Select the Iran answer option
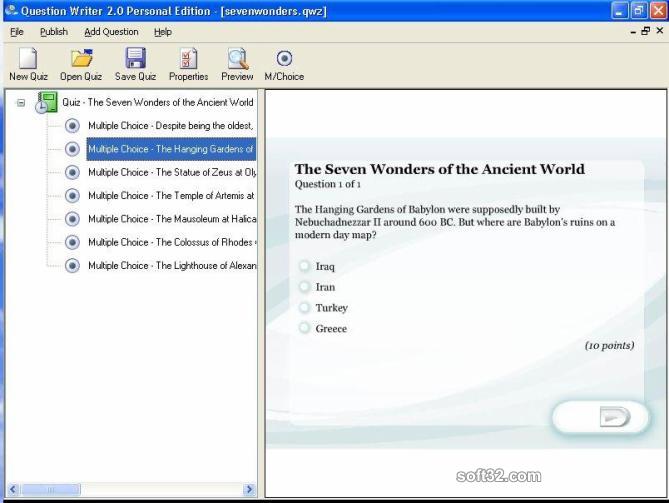The height and width of the screenshot is (503, 669). [x=304, y=287]
